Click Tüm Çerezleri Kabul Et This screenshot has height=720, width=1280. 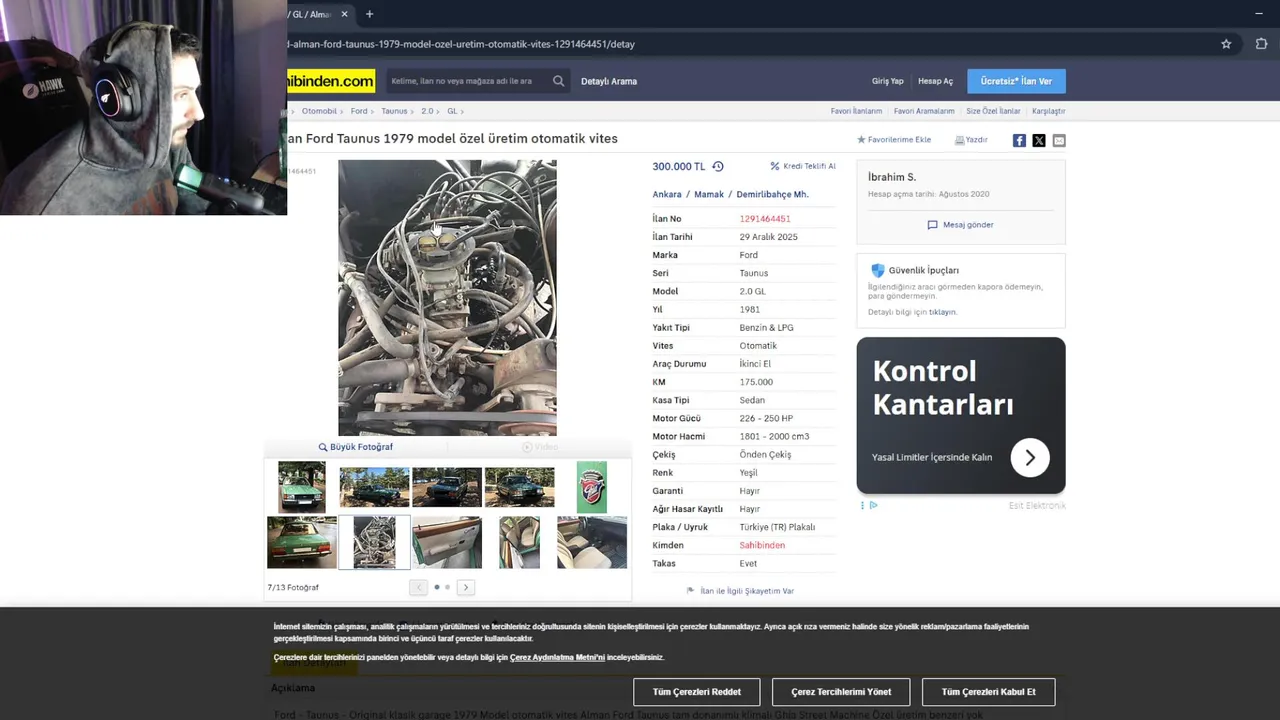click(988, 692)
